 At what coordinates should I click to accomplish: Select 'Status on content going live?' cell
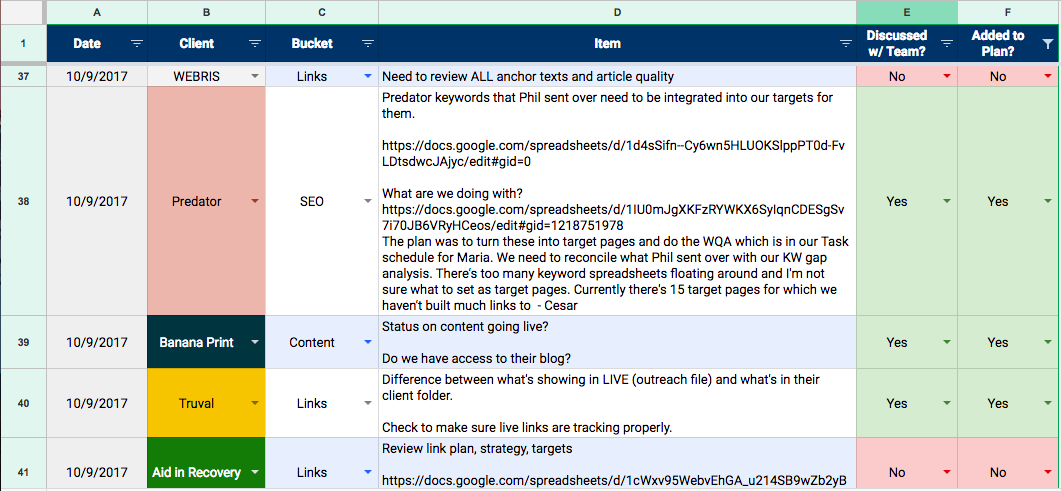pyautogui.click(x=617, y=342)
